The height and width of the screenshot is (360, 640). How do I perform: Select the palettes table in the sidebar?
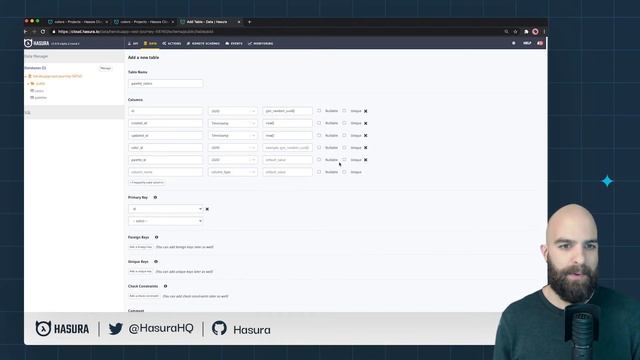40,98
